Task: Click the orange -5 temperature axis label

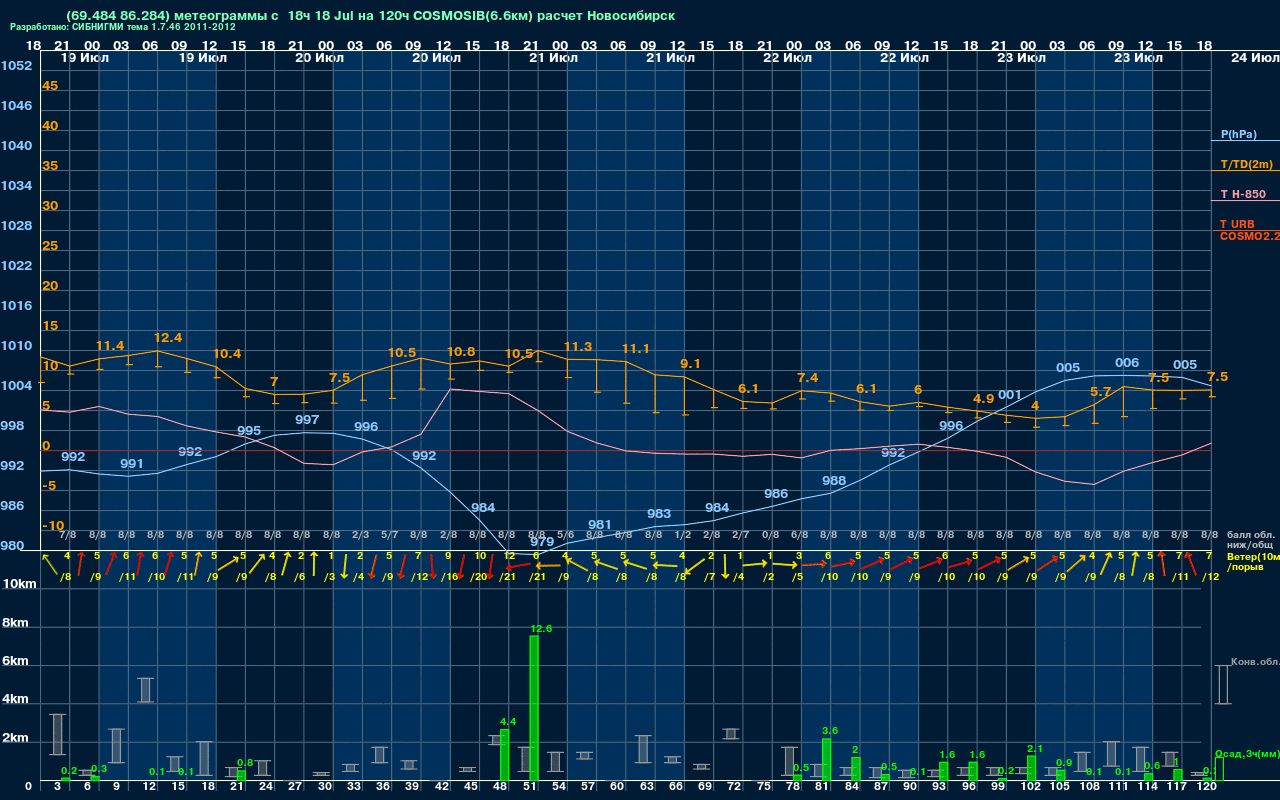Action: [50, 486]
